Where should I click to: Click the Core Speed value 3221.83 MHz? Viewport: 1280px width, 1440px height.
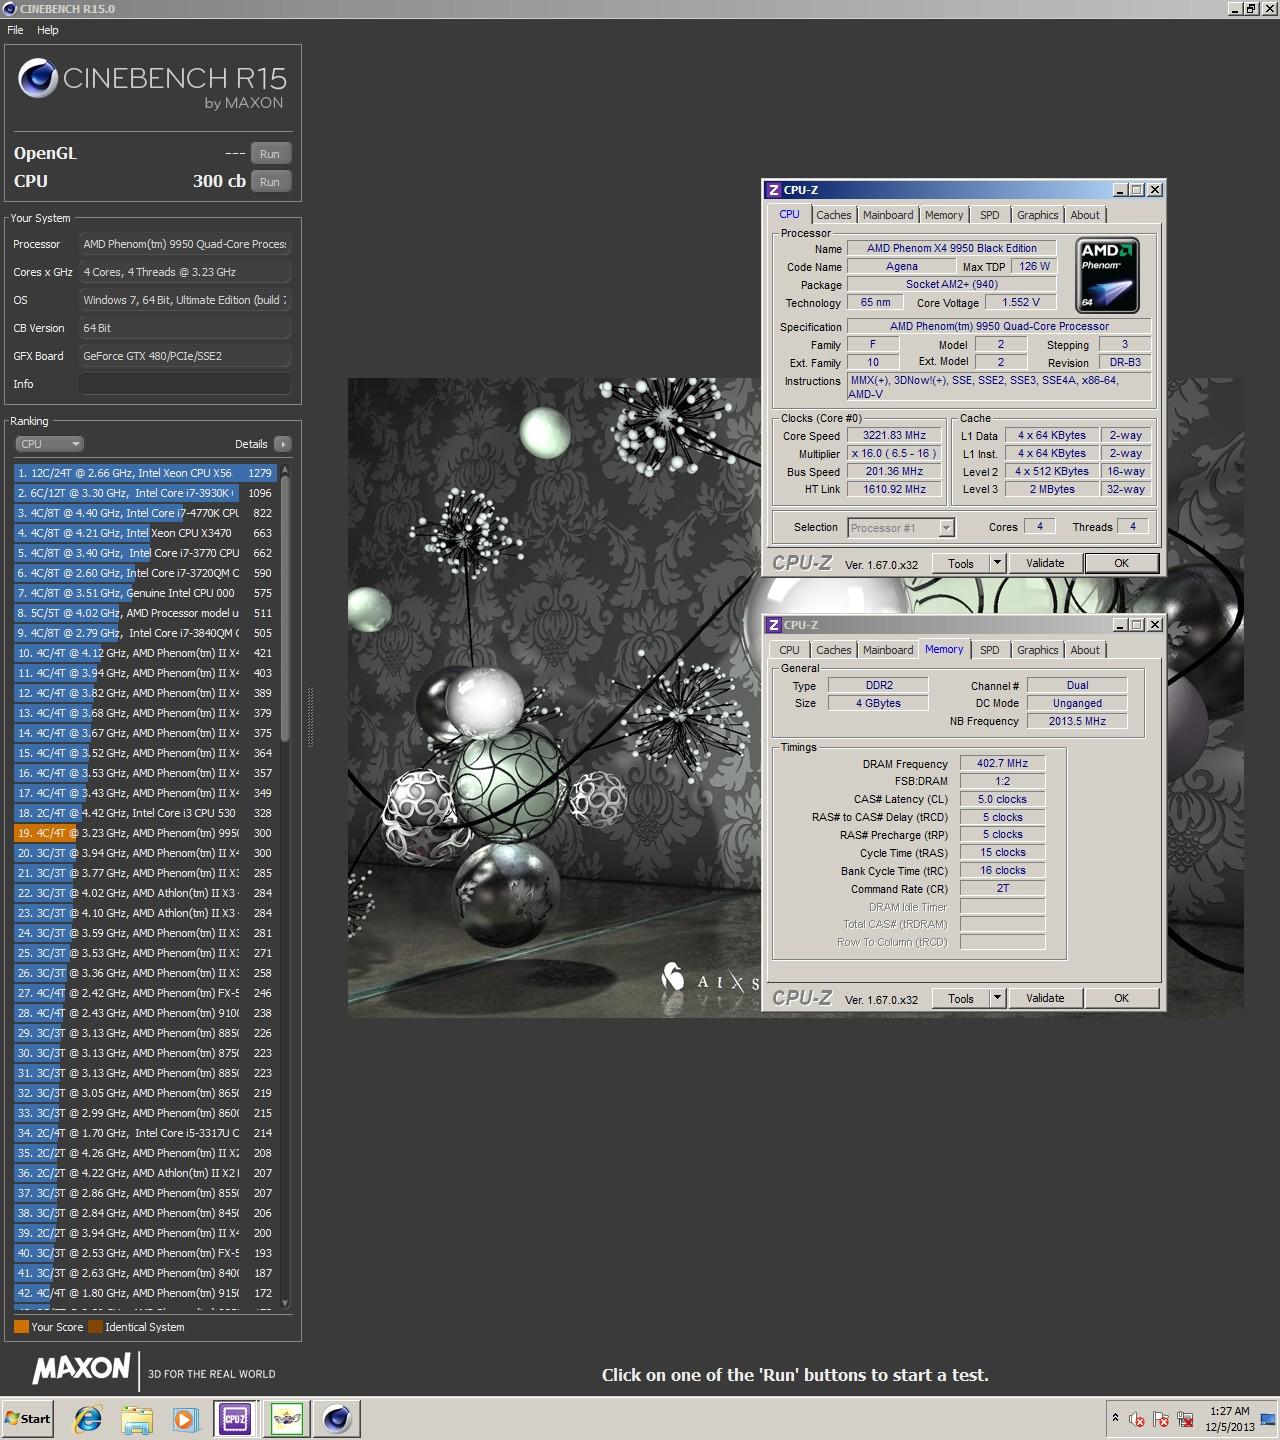[x=894, y=435]
